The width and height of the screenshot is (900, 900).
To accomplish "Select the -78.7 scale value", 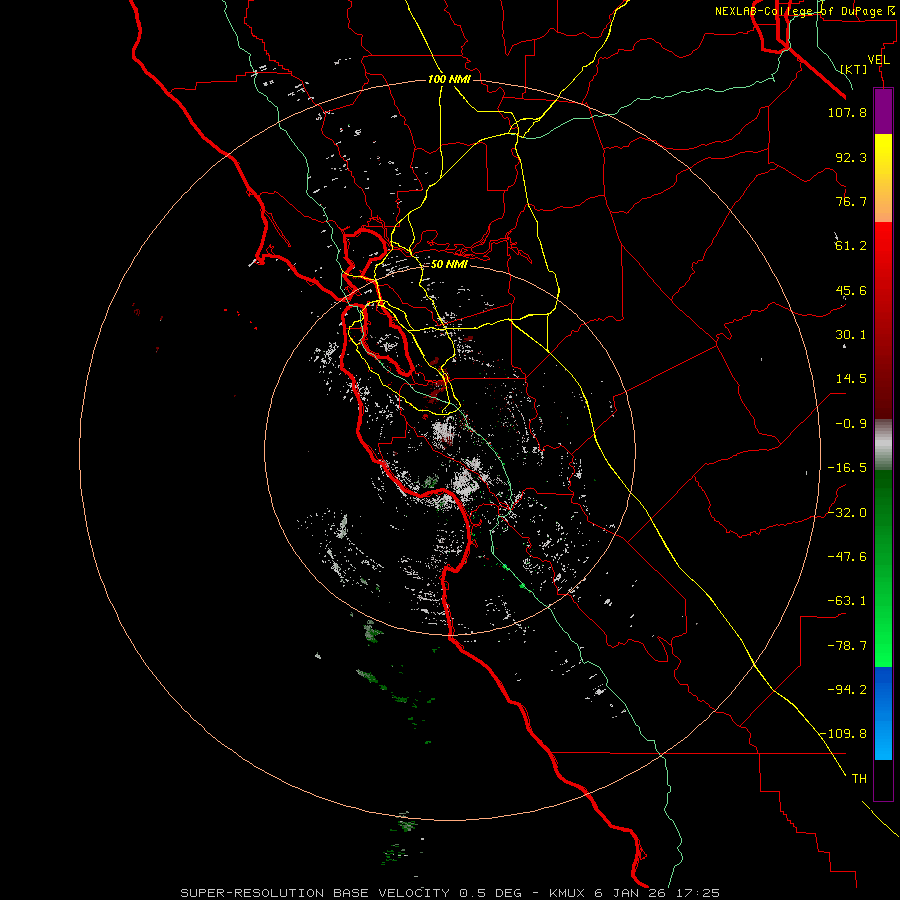I will 847,646.
